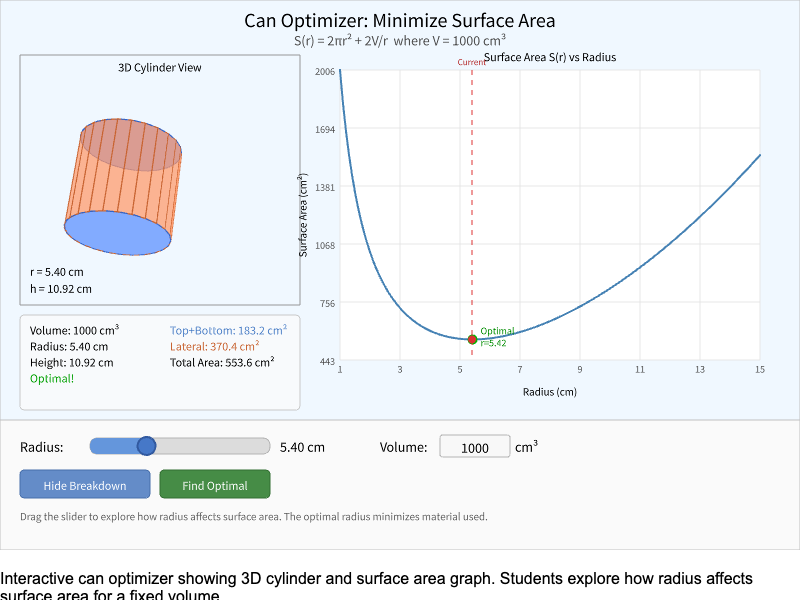The width and height of the screenshot is (800, 600).
Task: Click the 5.40 cm radius readout beside slider
Action: pyautogui.click(x=302, y=446)
